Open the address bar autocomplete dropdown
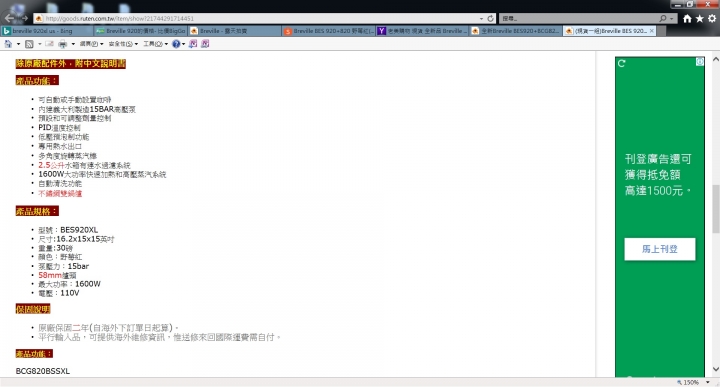Screen dimensions: 720x387 click(x=481, y=18)
